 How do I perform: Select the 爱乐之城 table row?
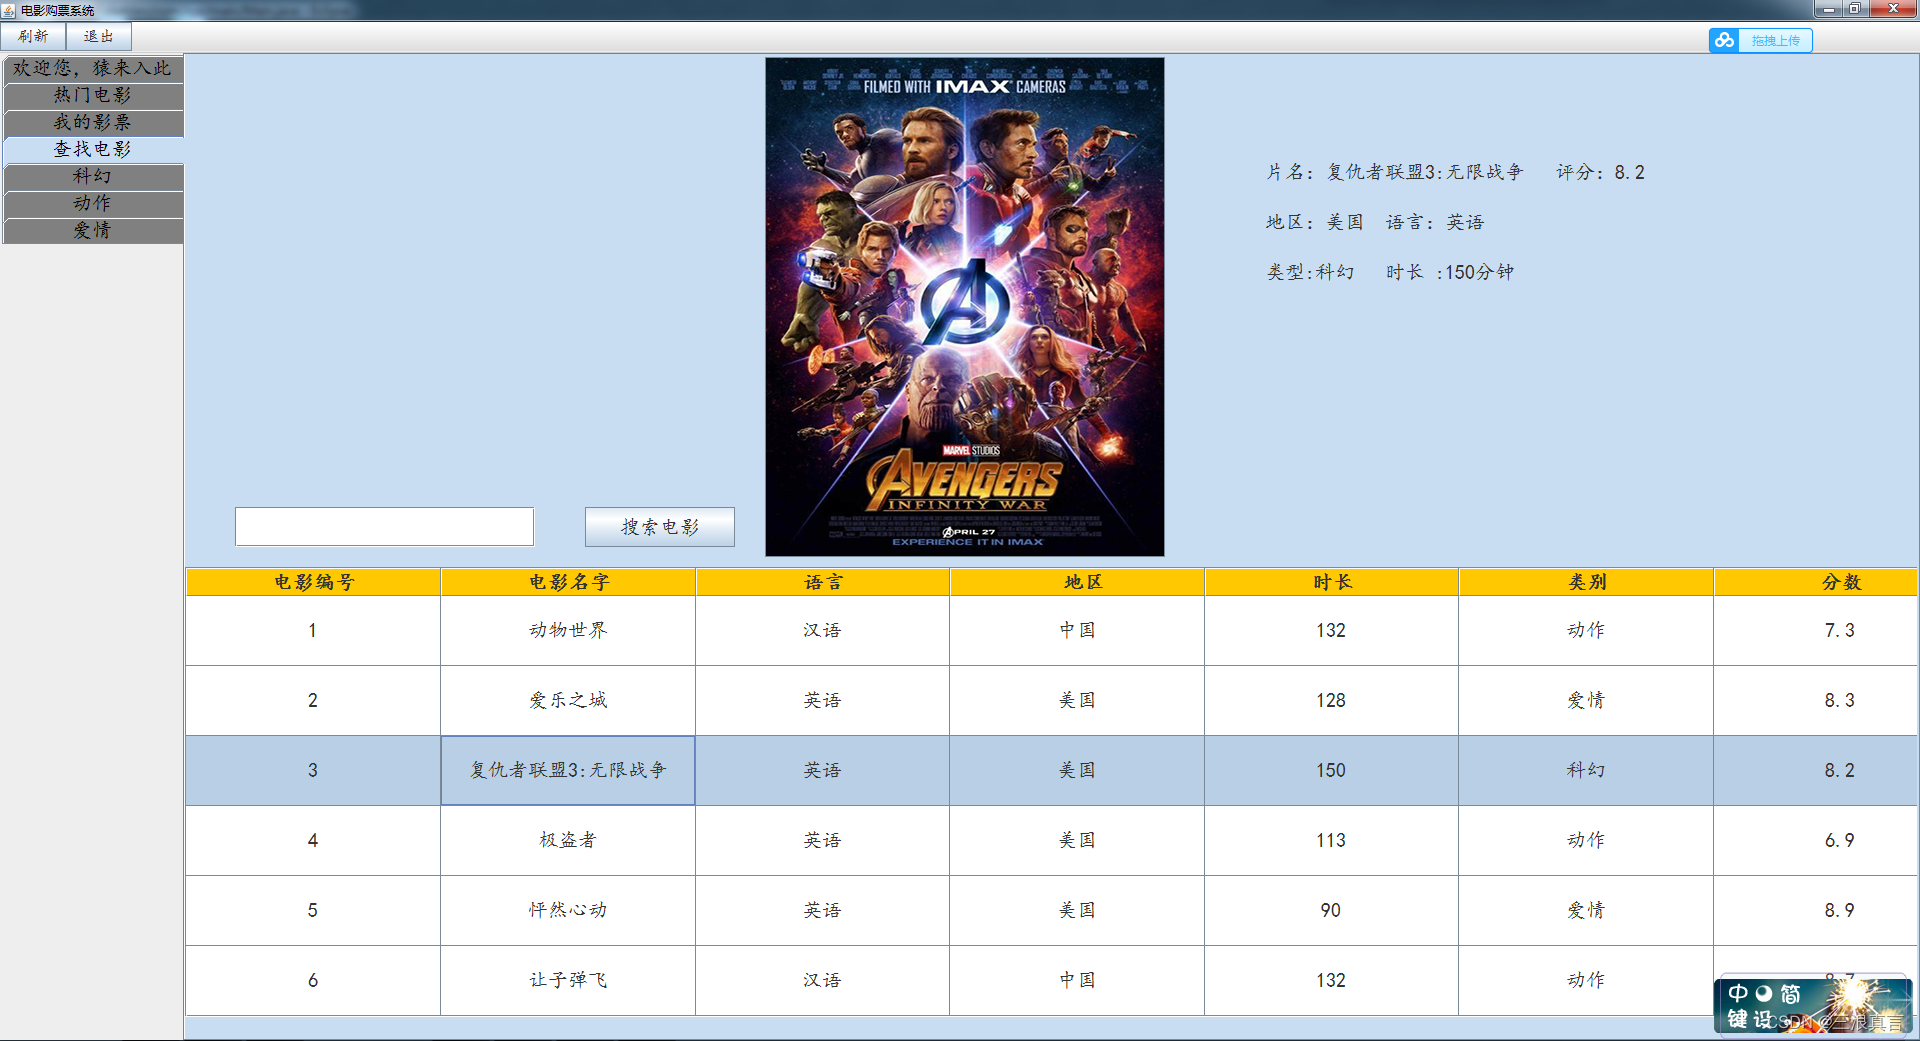(567, 700)
